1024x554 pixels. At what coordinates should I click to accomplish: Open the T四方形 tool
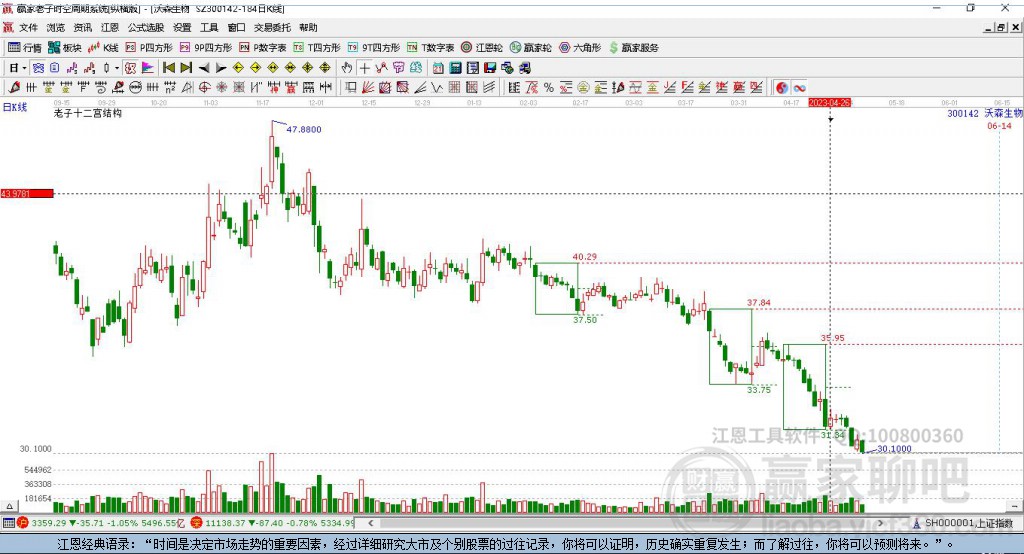click(x=317, y=48)
